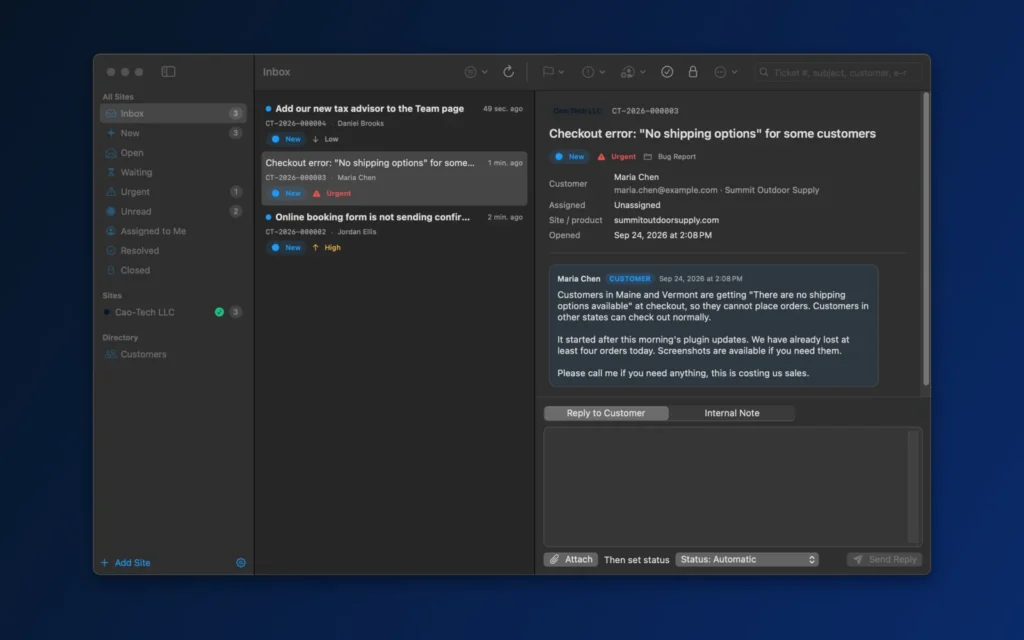The width and height of the screenshot is (1024, 640).
Task: Click customer email maria.chen@example.com
Action: [665, 190]
